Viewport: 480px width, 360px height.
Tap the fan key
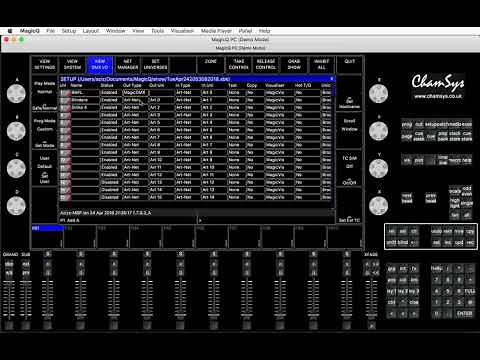455,215
